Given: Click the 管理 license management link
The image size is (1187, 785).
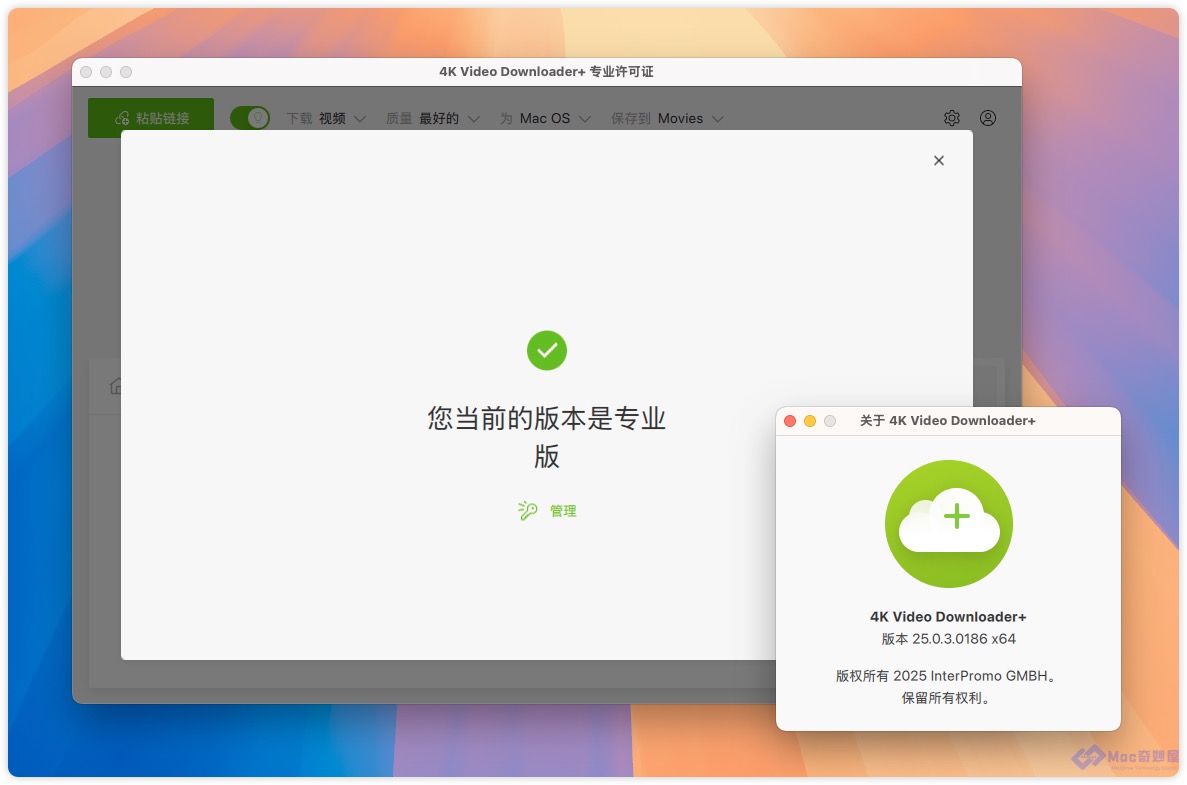Looking at the screenshot, I should (x=547, y=511).
